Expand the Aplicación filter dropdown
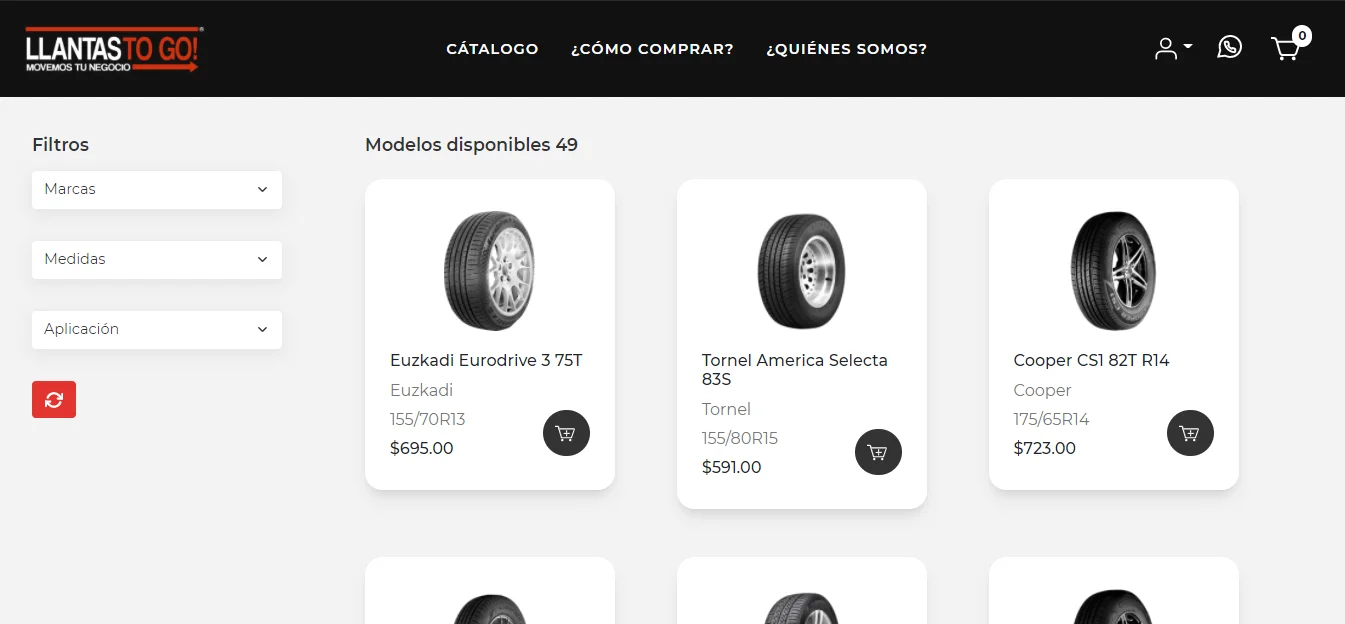 157,329
